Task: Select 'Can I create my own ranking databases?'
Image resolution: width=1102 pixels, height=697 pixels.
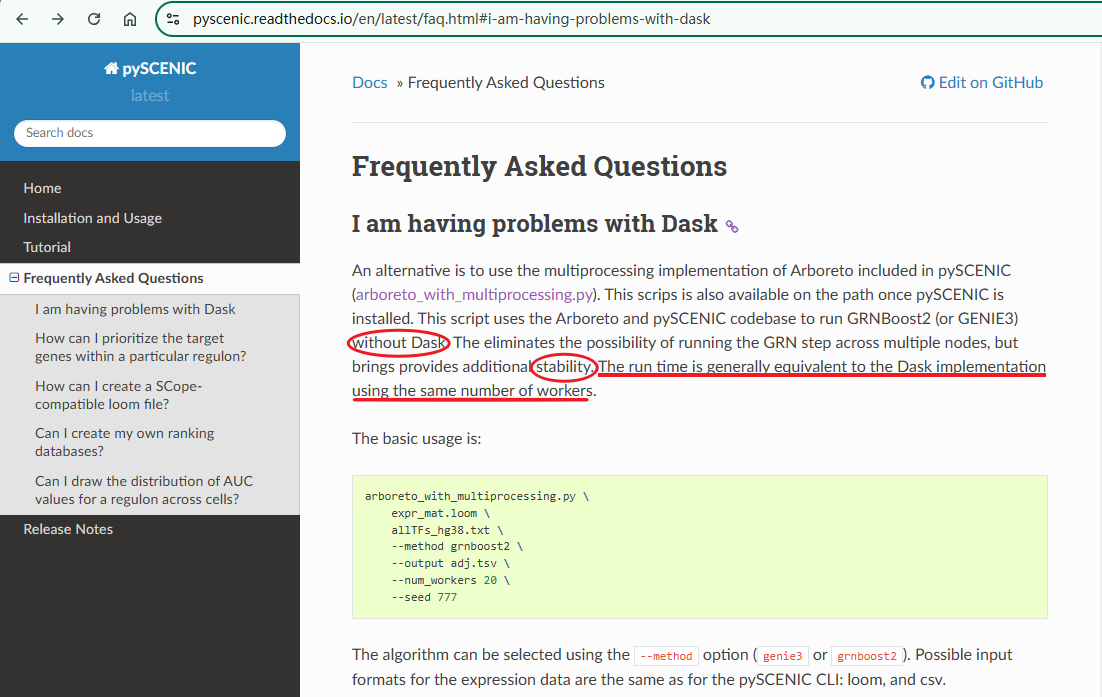Action: [124, 442]
